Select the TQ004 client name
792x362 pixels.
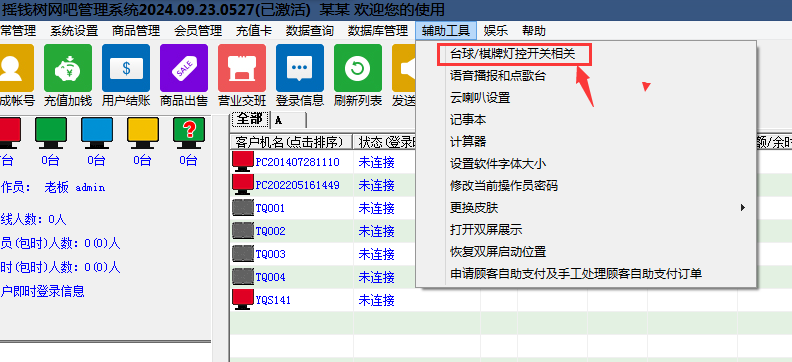point(270,278)
